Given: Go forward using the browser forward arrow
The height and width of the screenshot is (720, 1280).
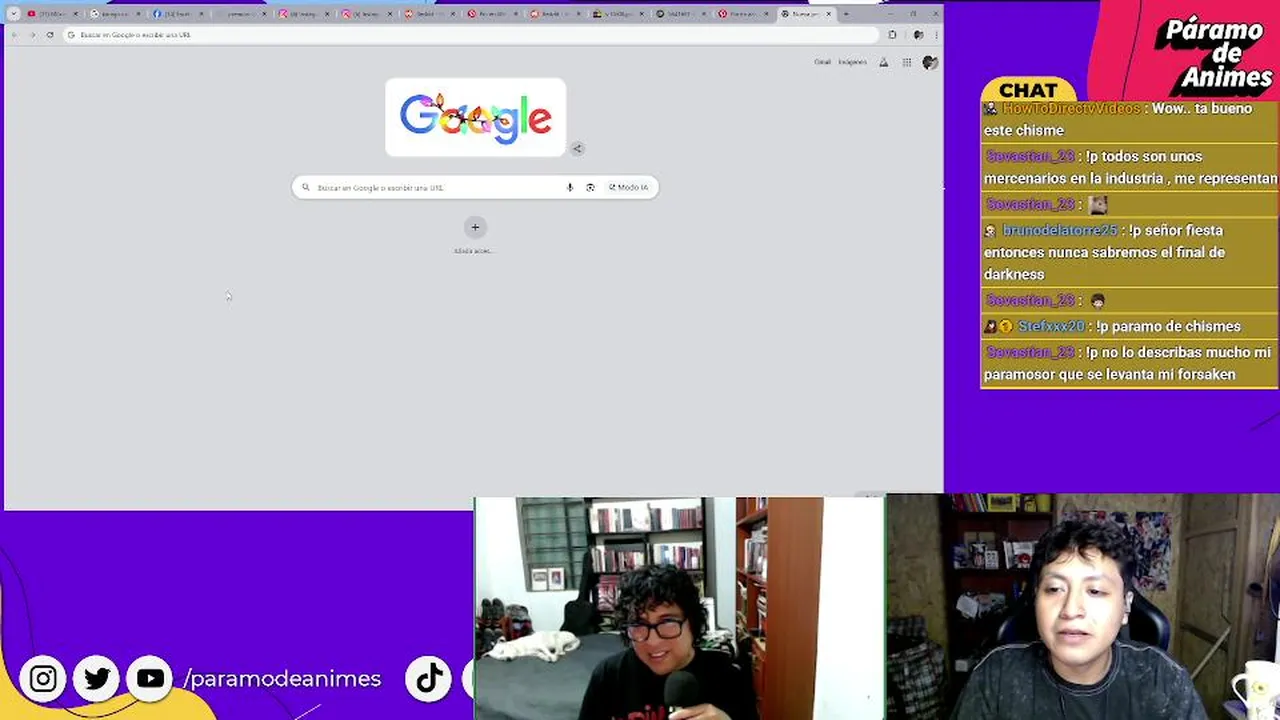Looking at the screenshot, I should coord(32,35).
